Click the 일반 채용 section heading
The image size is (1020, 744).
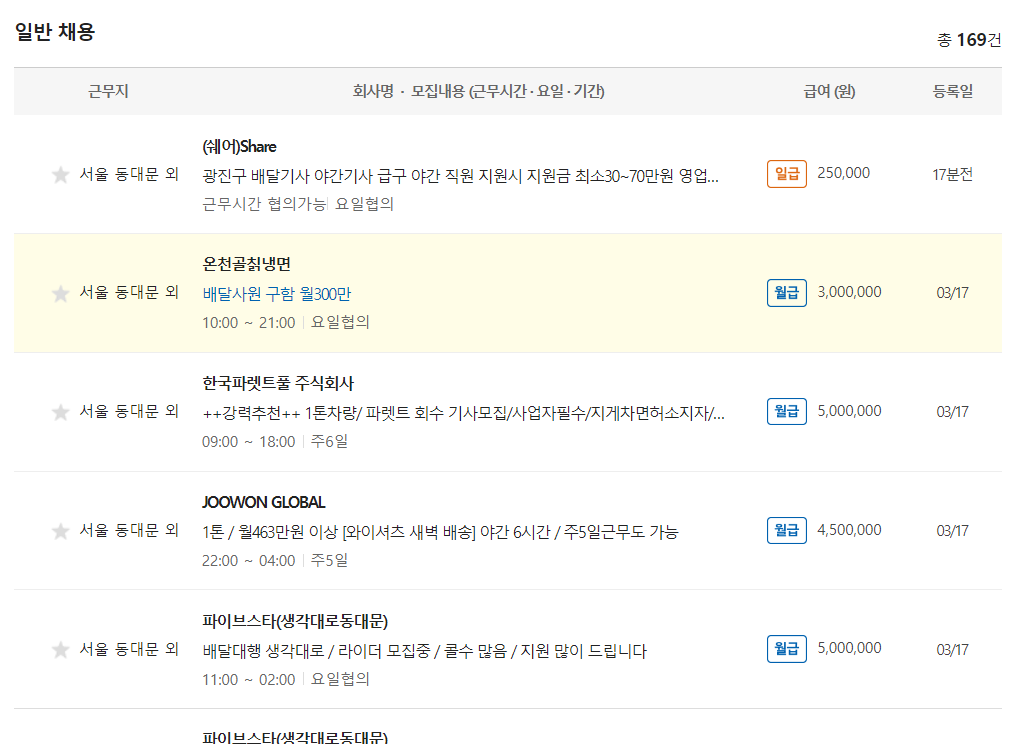[x=55, y=32]
